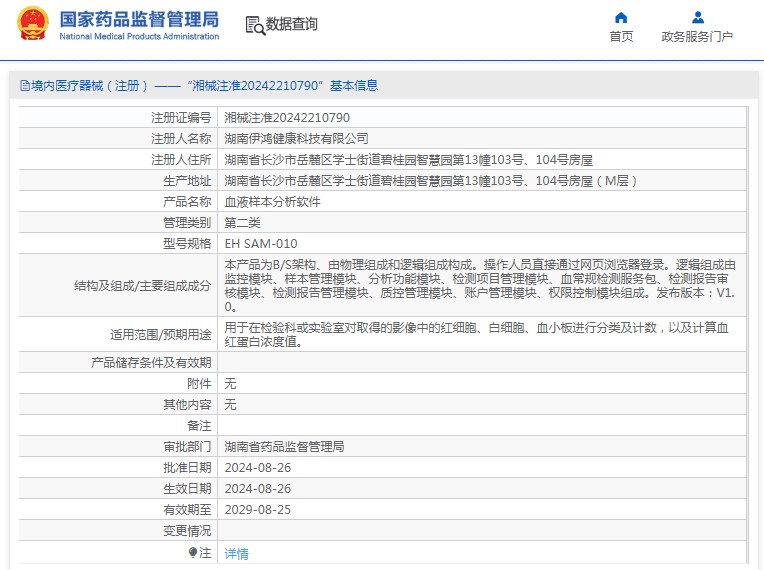Click the house icon above 首页
The height and width of the screenshot is (570, 764).
(x=621, y=17)
